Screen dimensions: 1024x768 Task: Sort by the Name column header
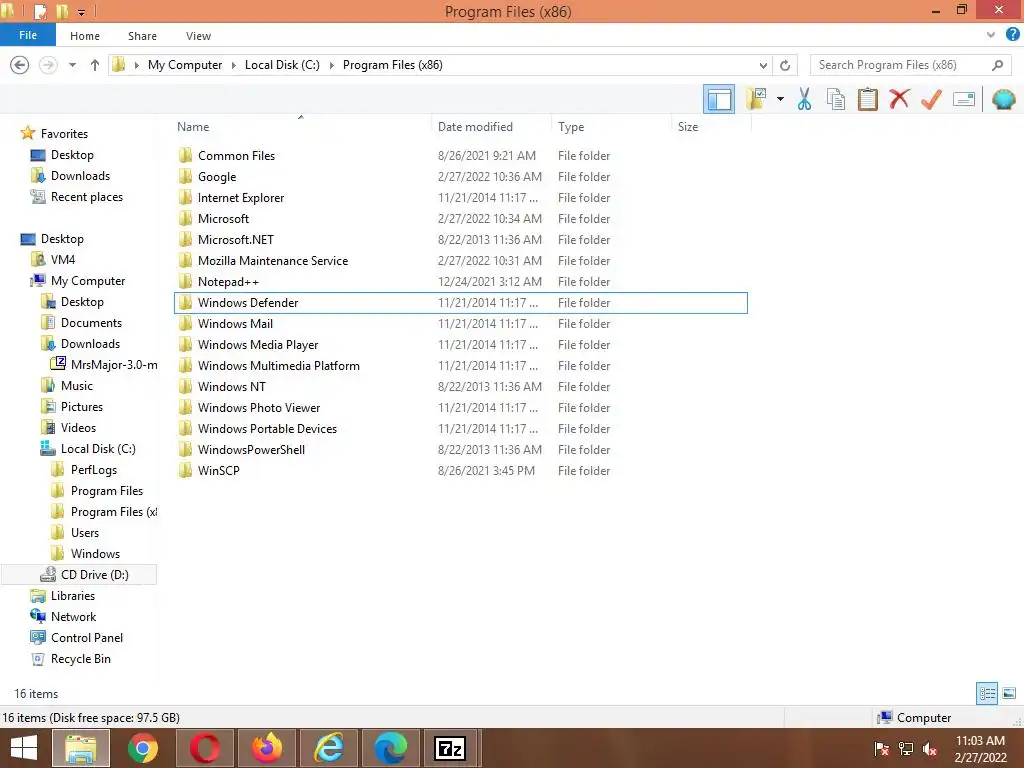[300, 127]
